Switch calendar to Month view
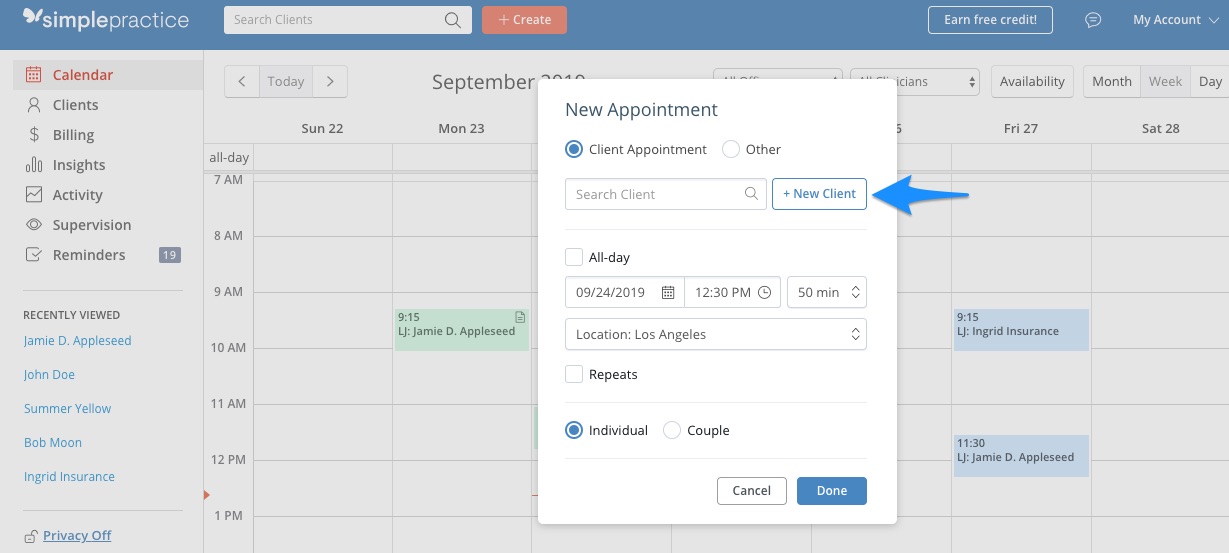Image resolution: width=1229 pixels, height=553 pixels. pos(1111,82)
